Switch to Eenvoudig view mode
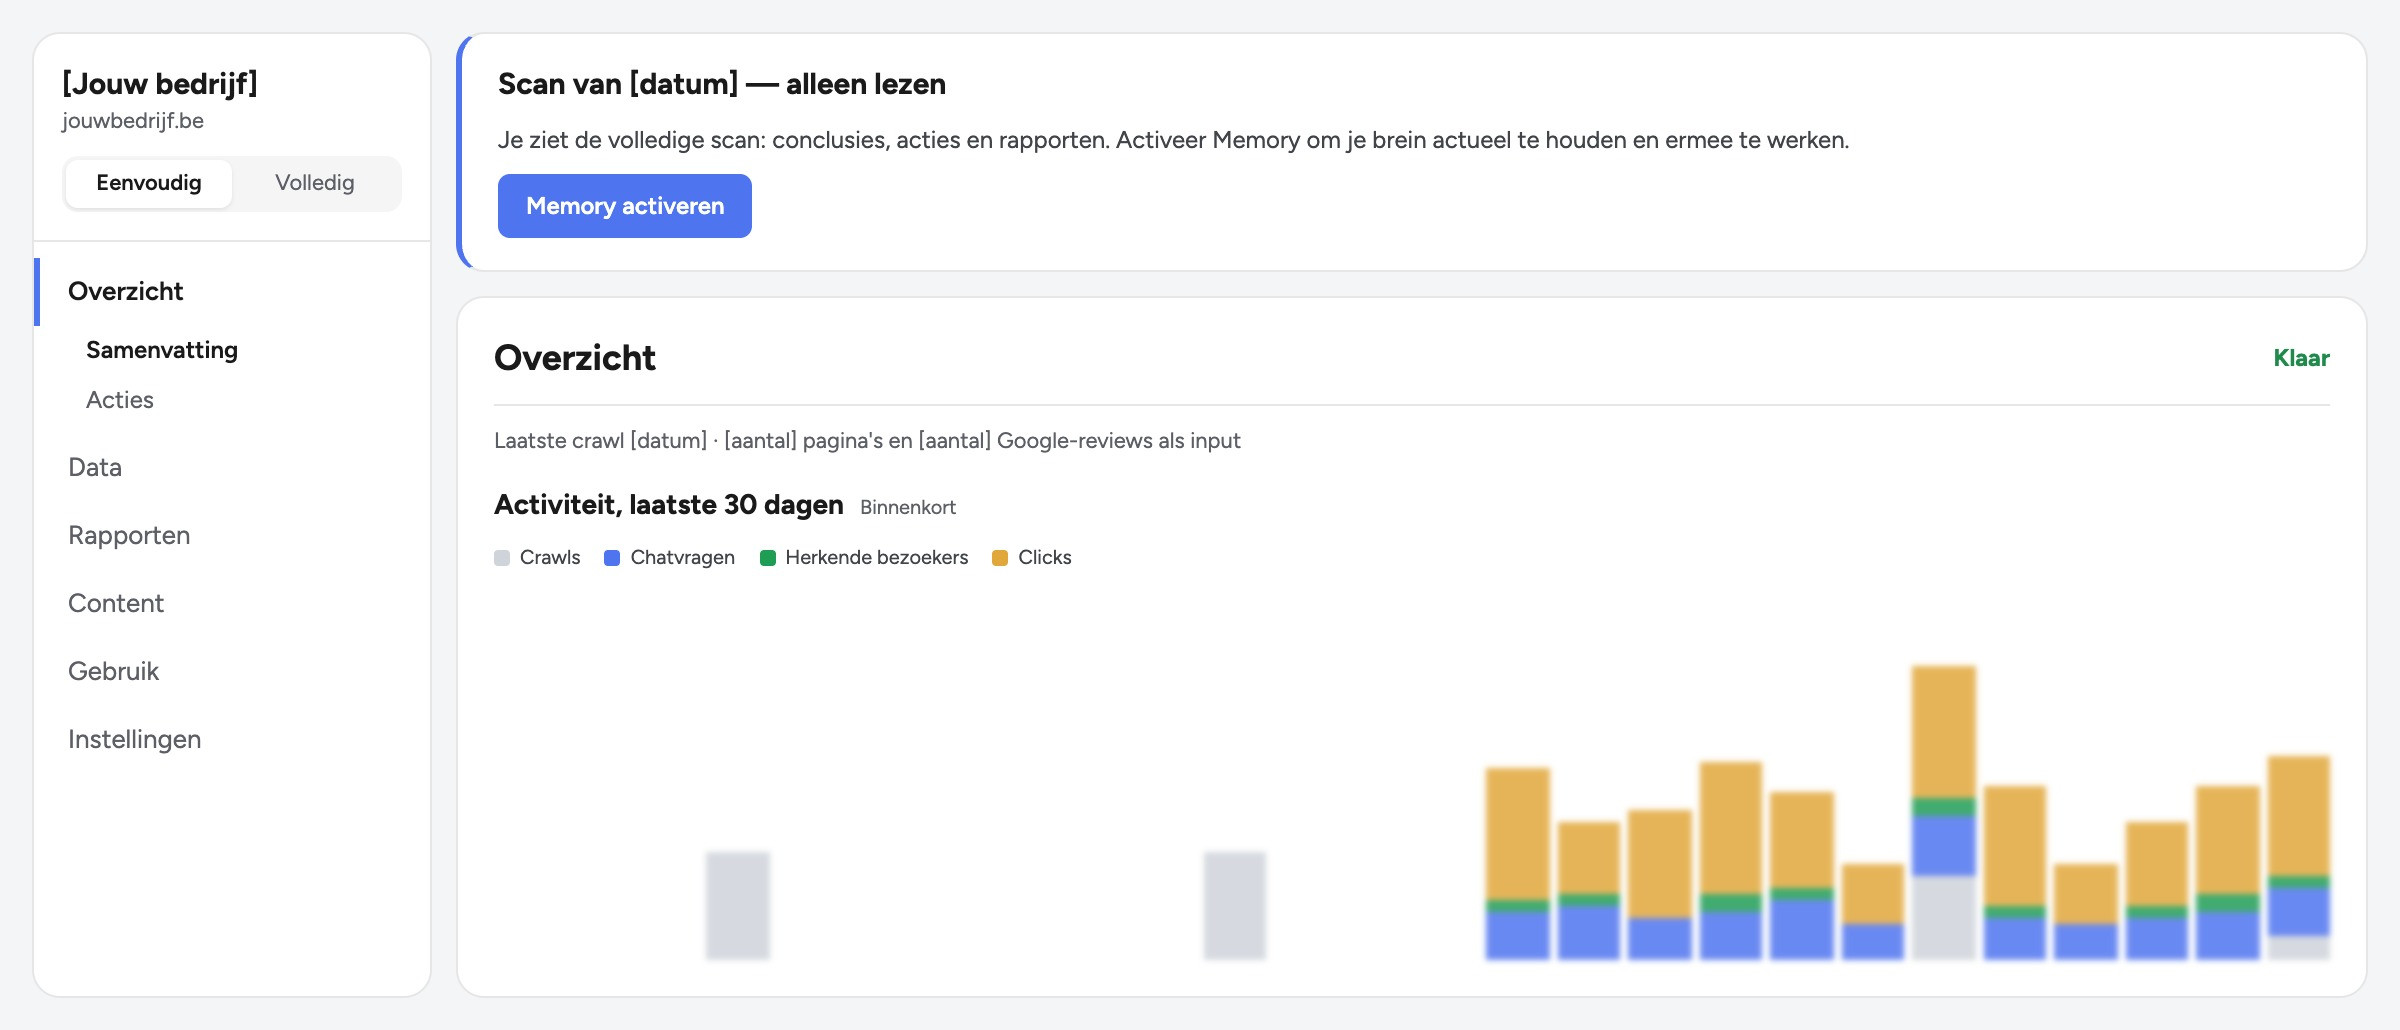The height and width of the screenshot is (1030, 2400). coord(149,183)
